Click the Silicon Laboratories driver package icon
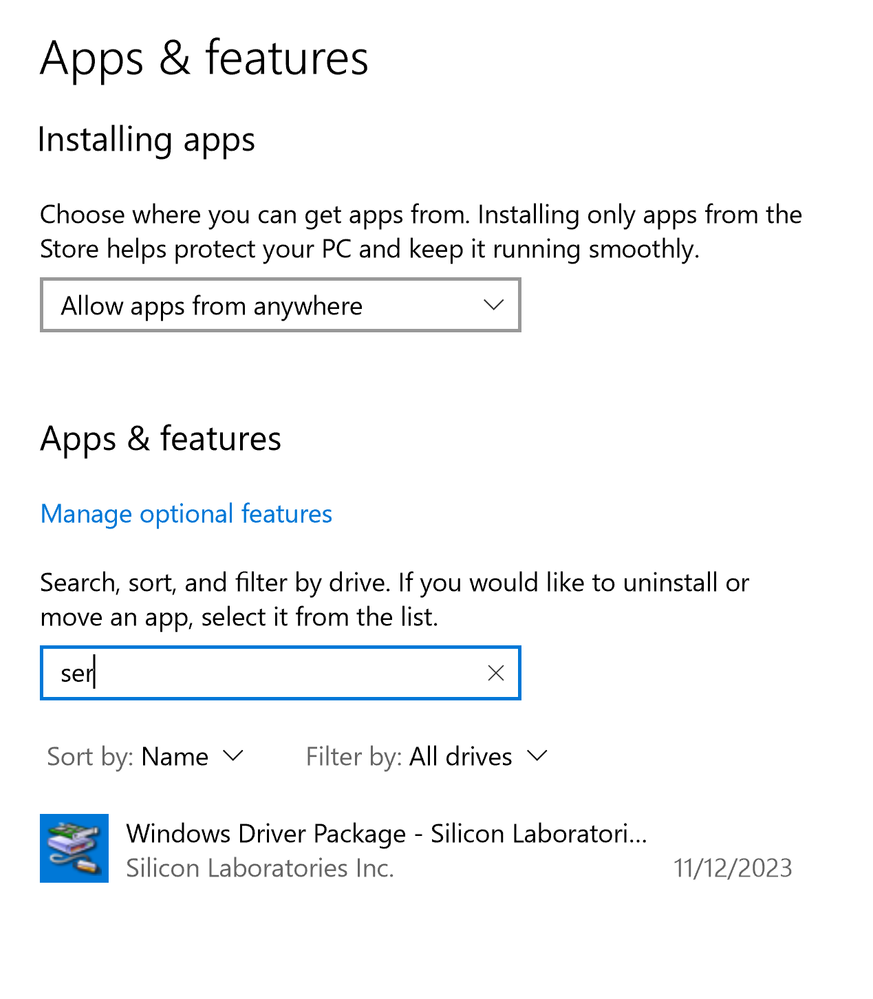 point(74,848)
